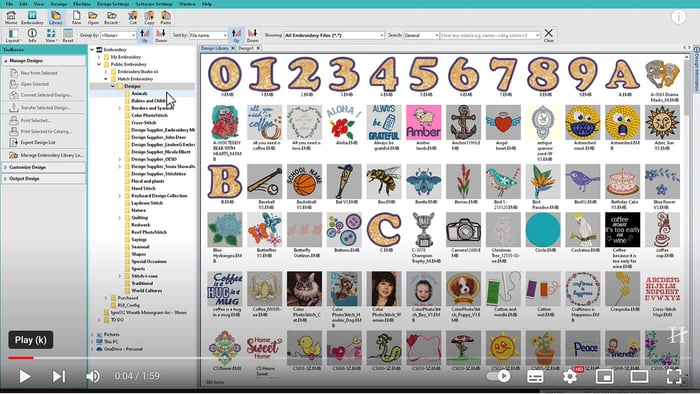
Task: Select the Sayings folder
Action: [x=139, y=240]
